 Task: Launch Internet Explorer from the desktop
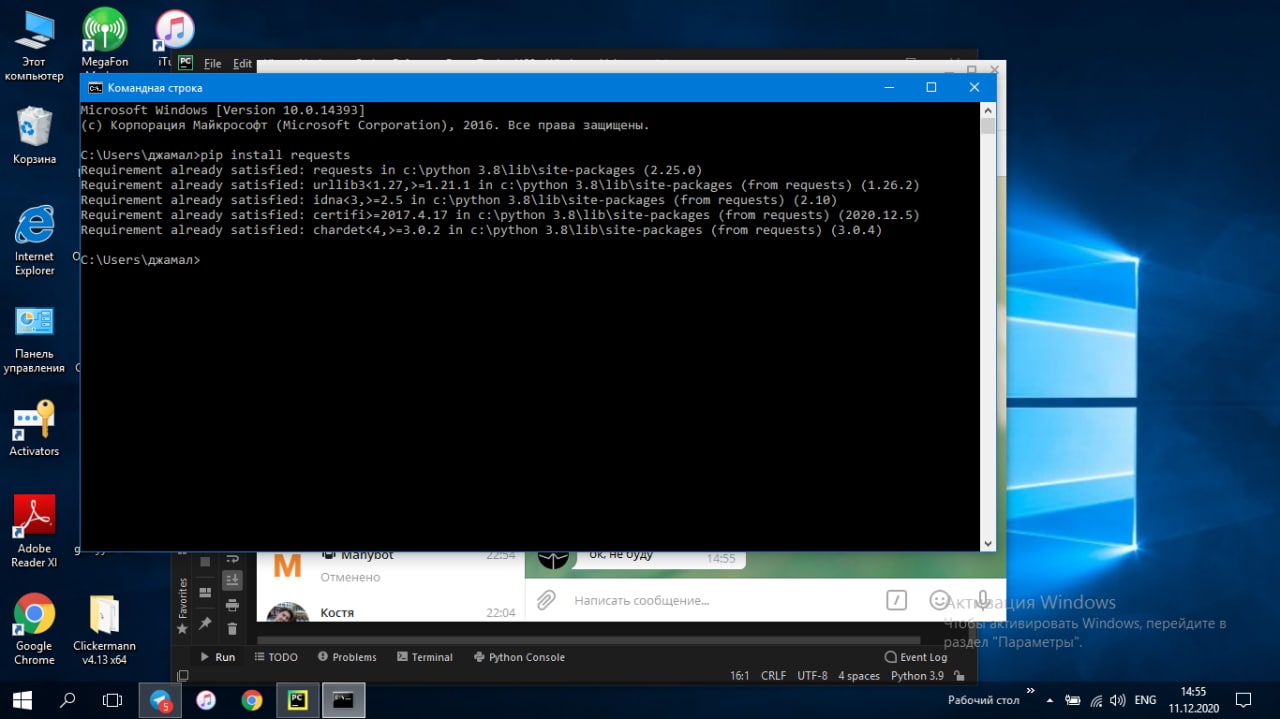[x=34, y=240]
